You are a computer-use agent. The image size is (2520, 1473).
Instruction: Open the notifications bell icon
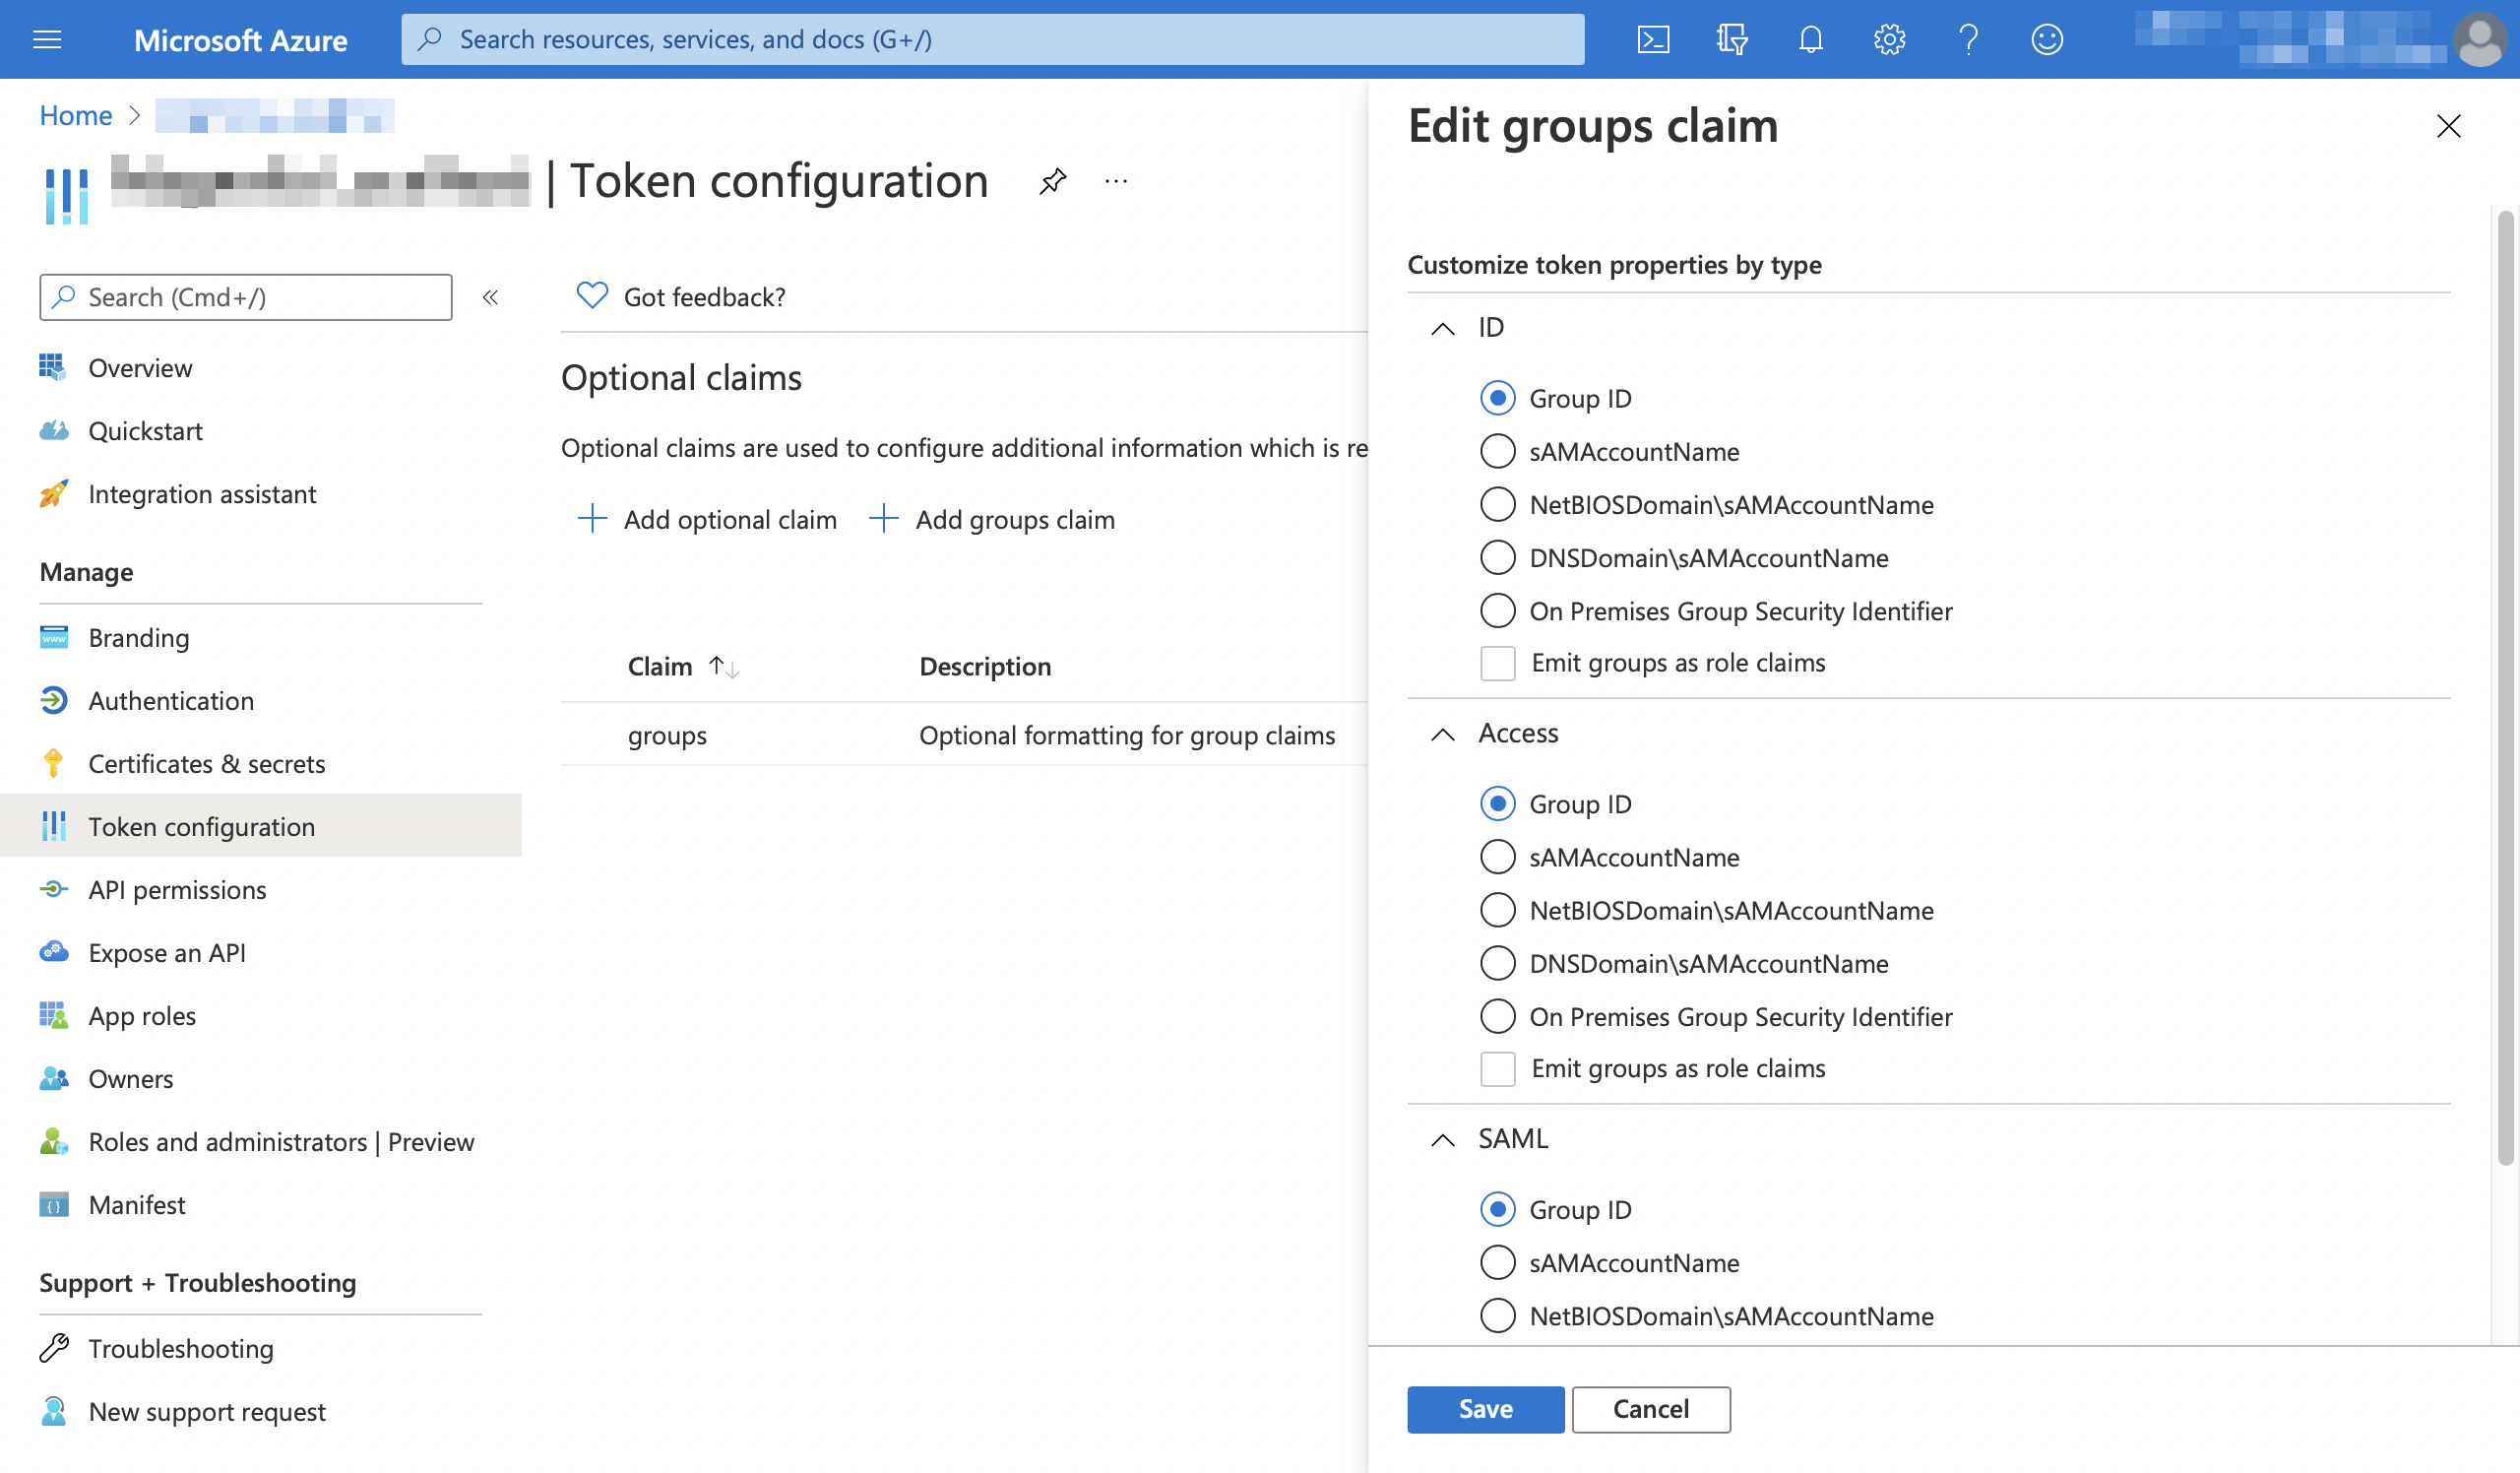[1810, 40]
